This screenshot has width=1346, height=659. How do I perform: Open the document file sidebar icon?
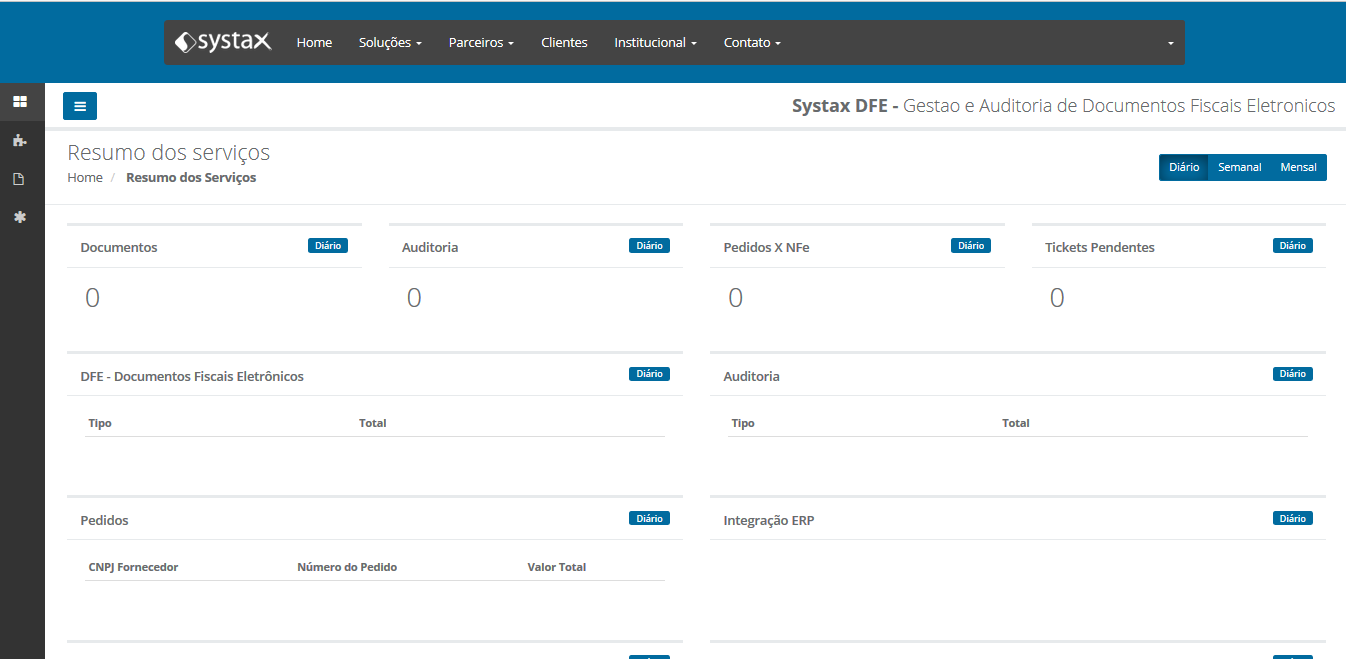tap(19, 179)
